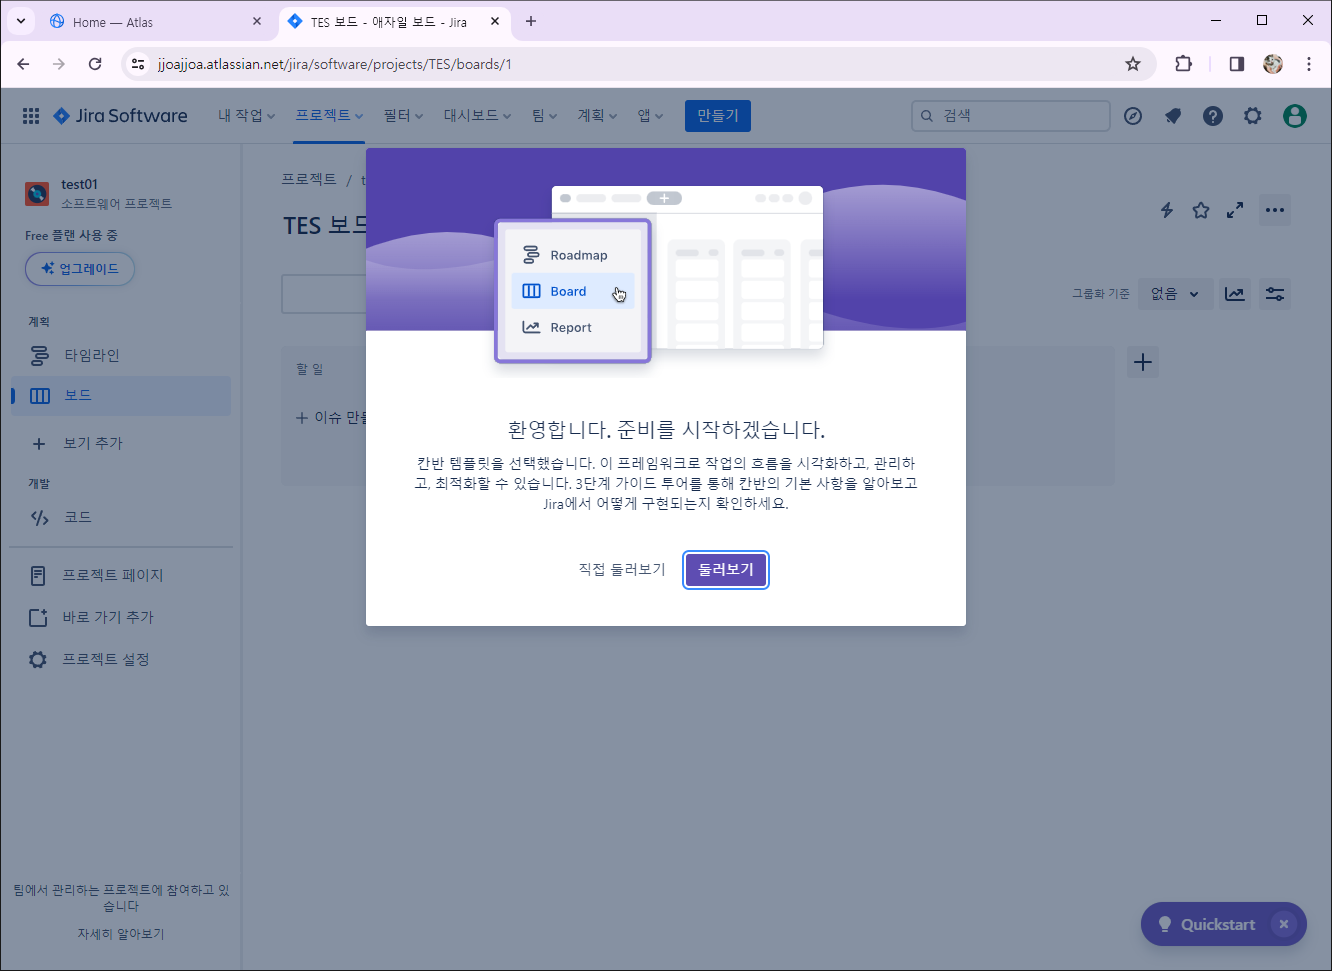This screenshot has width=1332, height=971.
Task: Close the TES 보드 Jira tab
Action: tap(495, 21)
